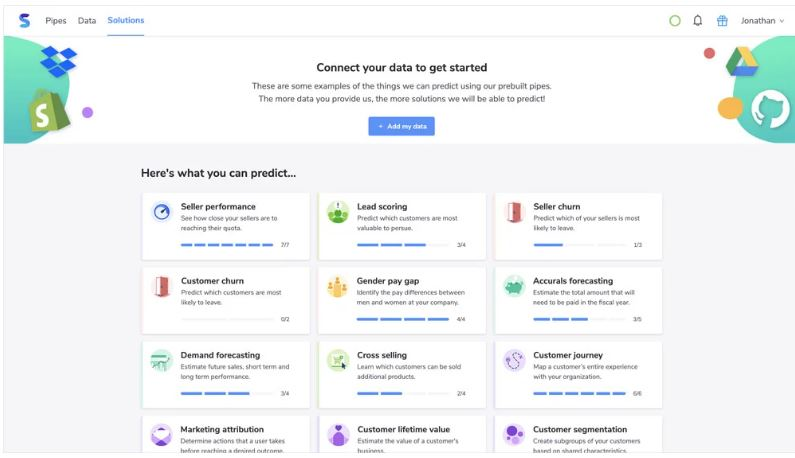Open the Gender pay gap title

pos(388,281)
